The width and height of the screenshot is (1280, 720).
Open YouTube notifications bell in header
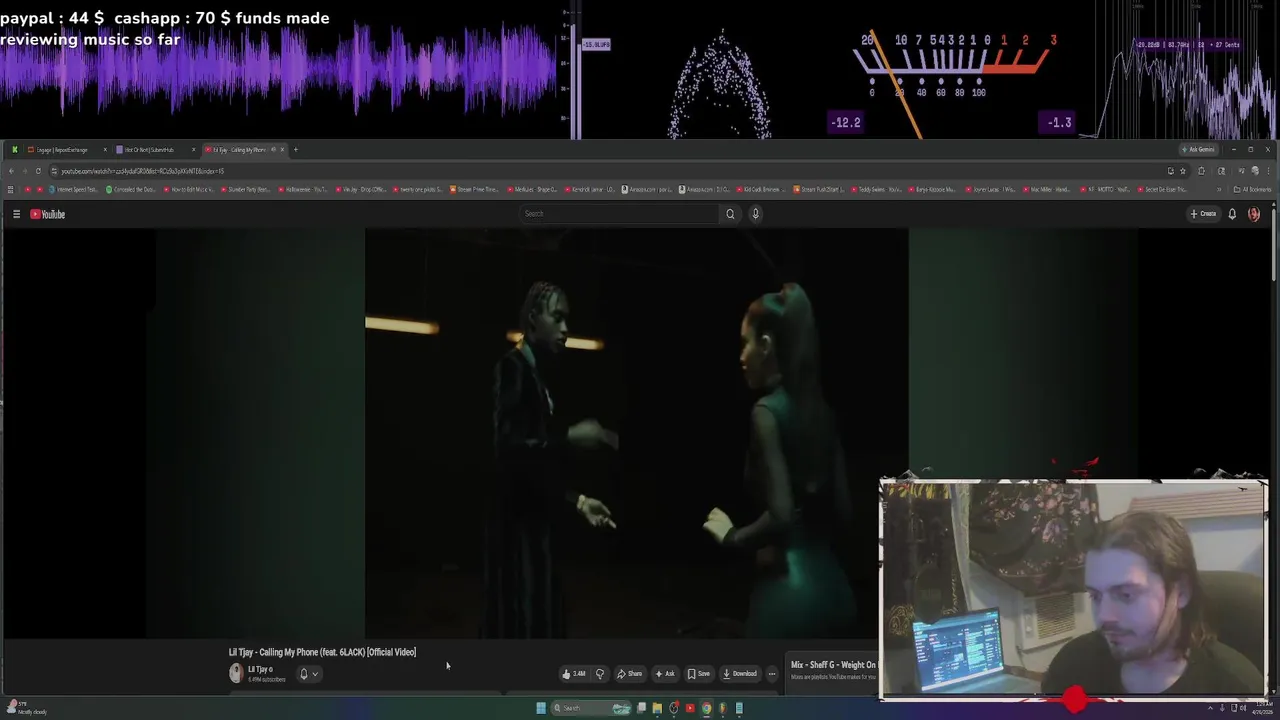pos(1232,214)
